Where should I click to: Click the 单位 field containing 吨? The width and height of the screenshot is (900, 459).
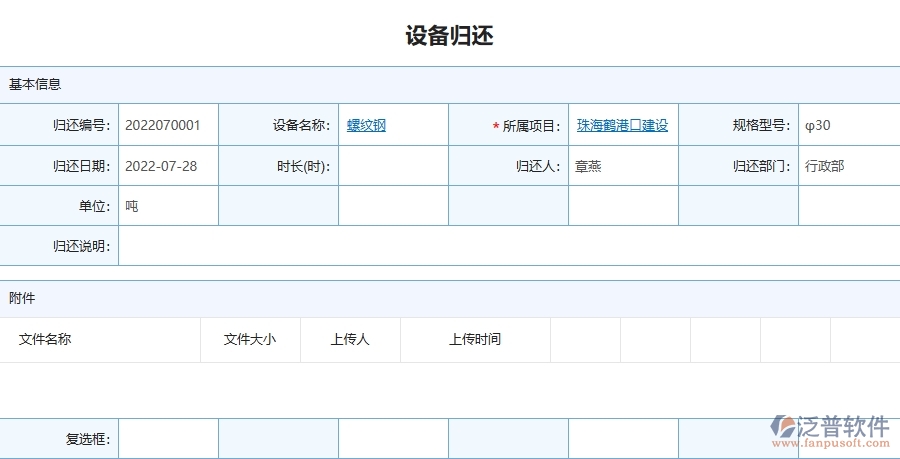pyautogui.click(x=167, y=206)
